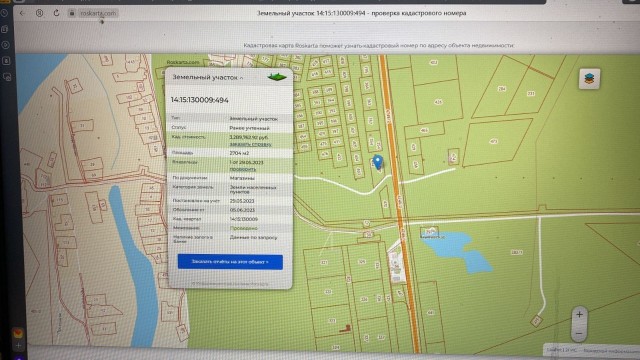Click the roskarta.com address bar
Screen dimensions: 640x360
coord(98,13)
